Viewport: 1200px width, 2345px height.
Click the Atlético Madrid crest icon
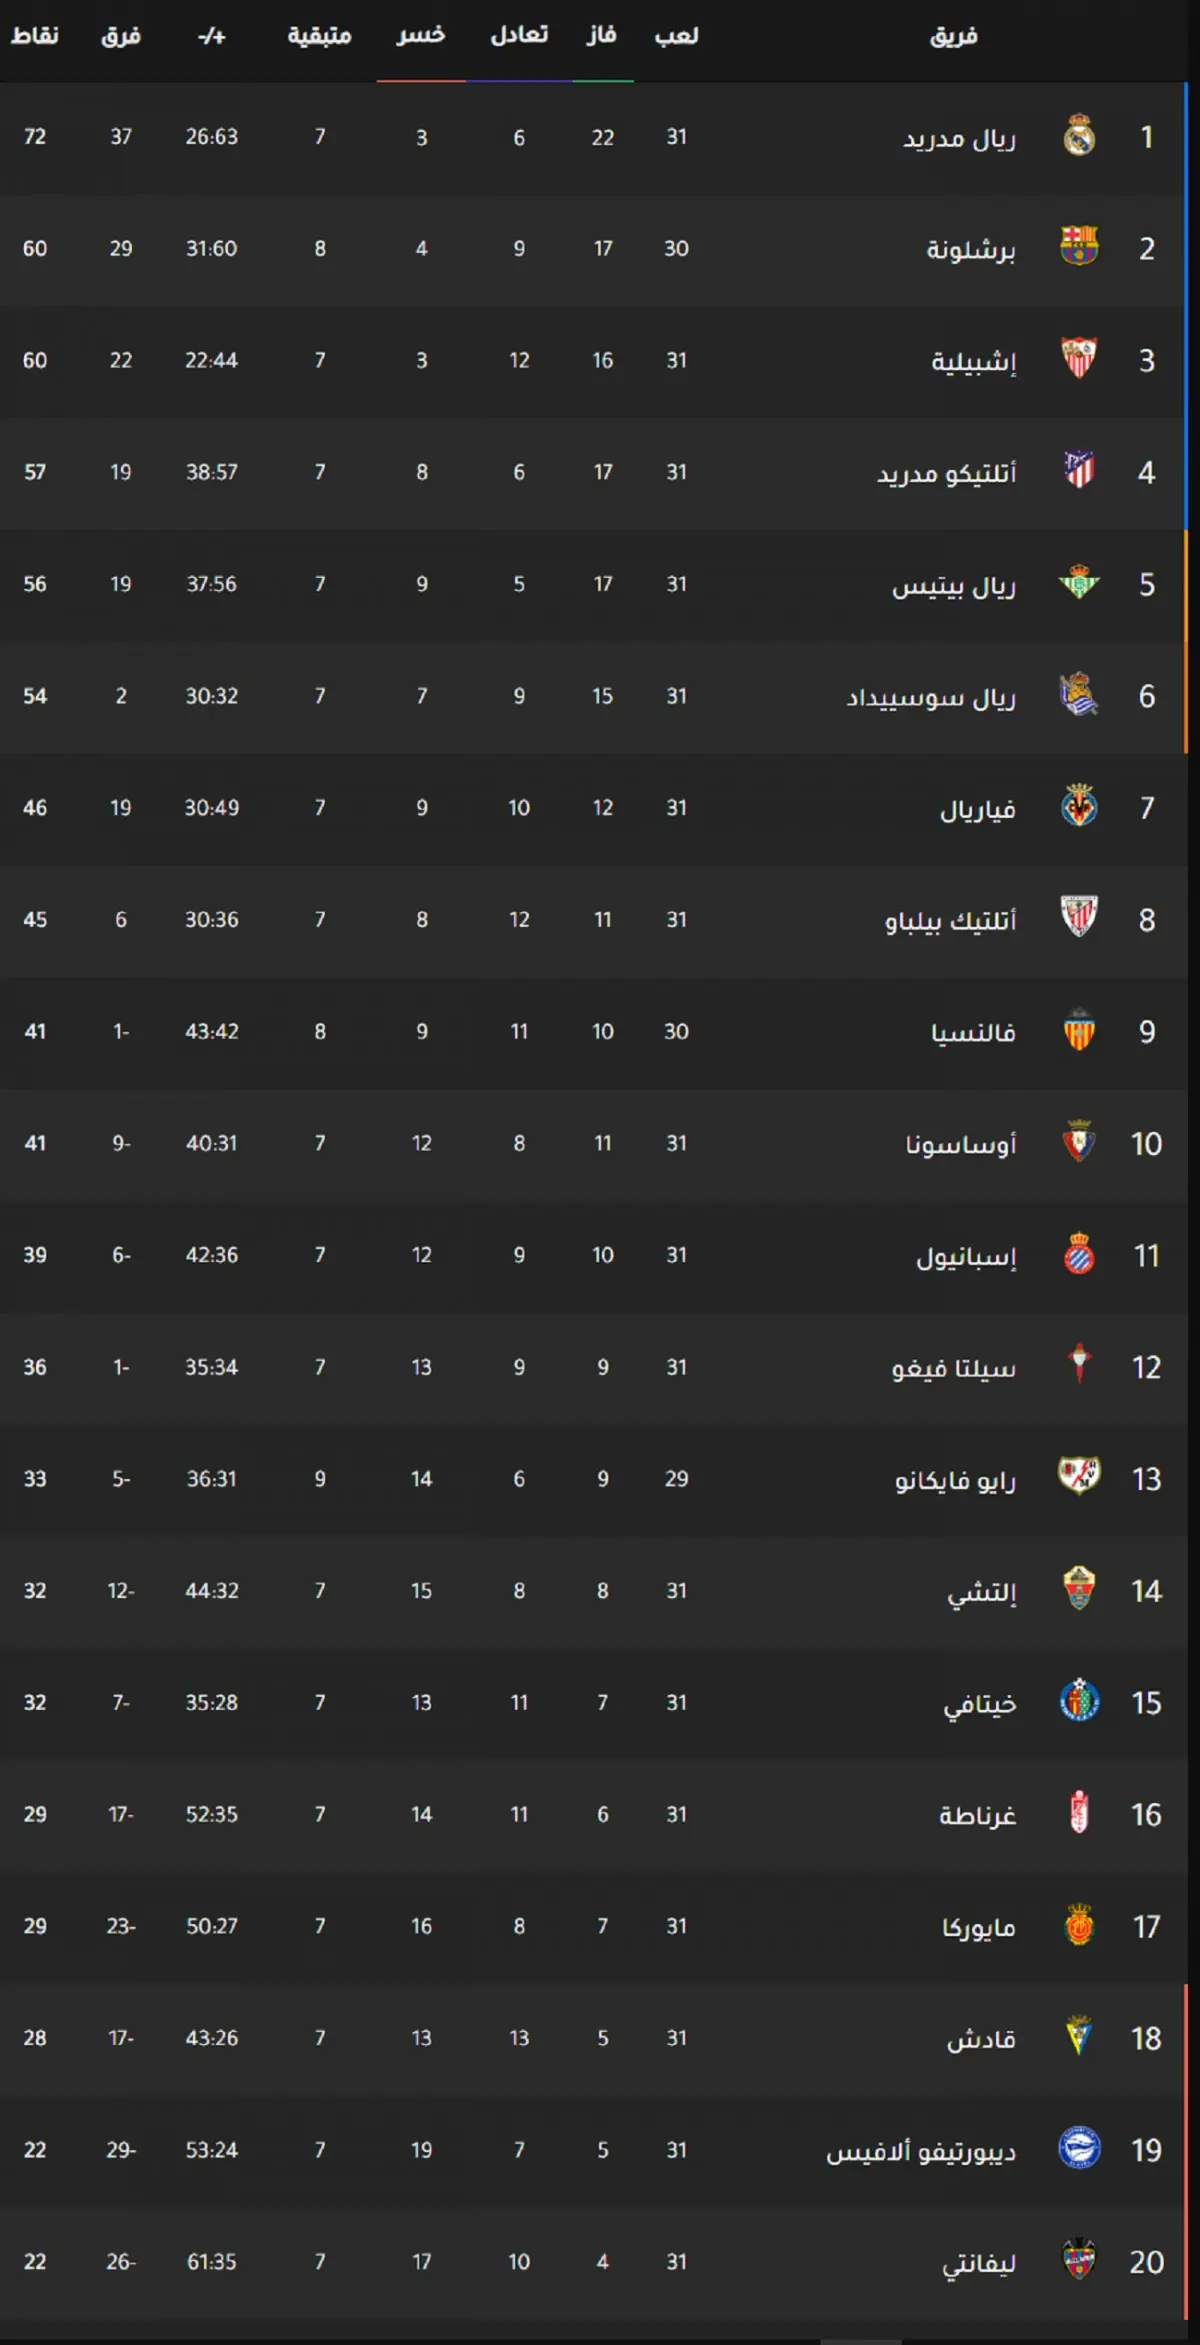point(1079,471)
